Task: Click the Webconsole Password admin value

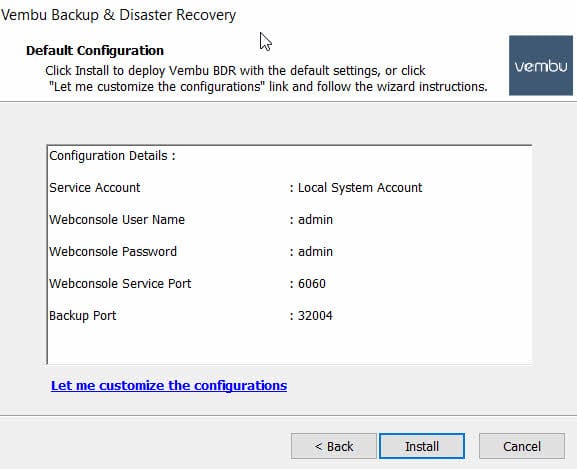Action: [x=315, y=252]
